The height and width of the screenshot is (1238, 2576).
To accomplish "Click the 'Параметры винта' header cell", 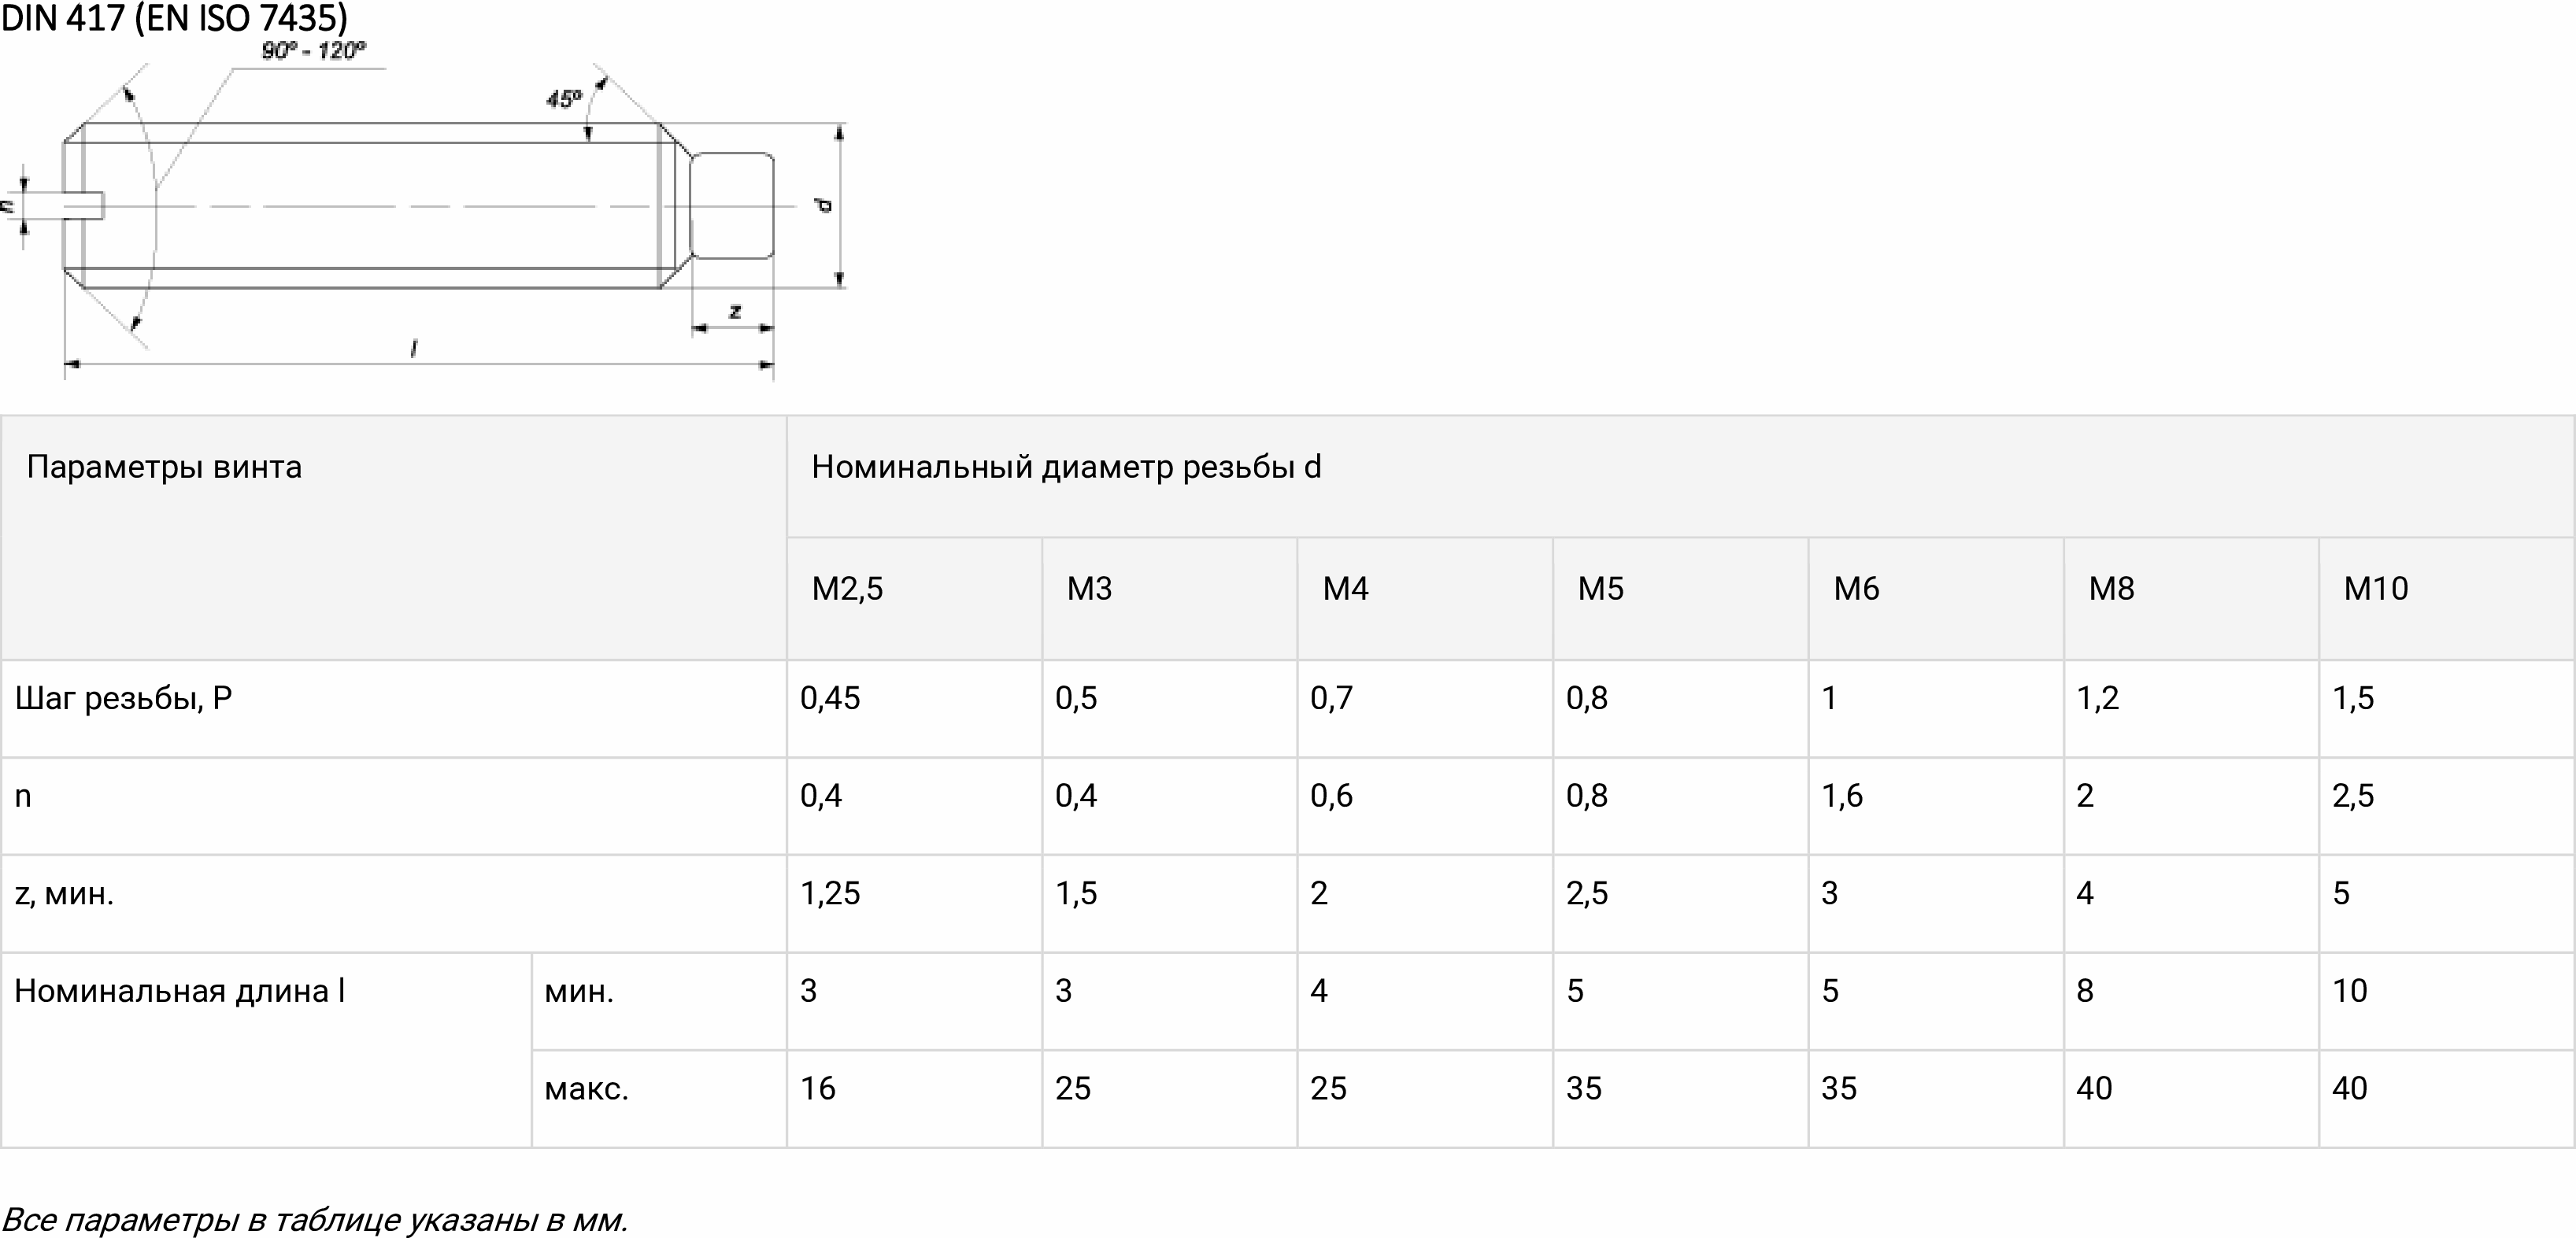I will (393, 537).
